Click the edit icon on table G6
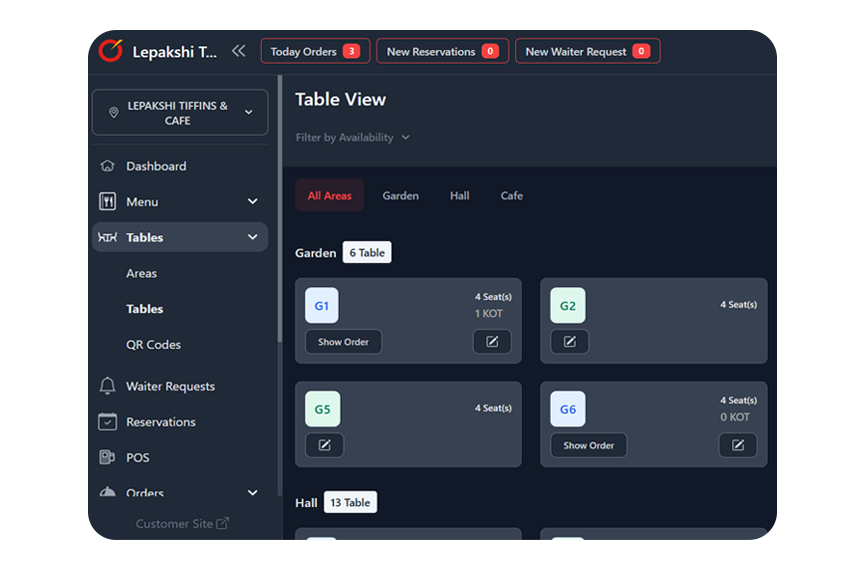The width and height of the screenshot is (864, 575). pyautogui.click(x=737, y=445)
